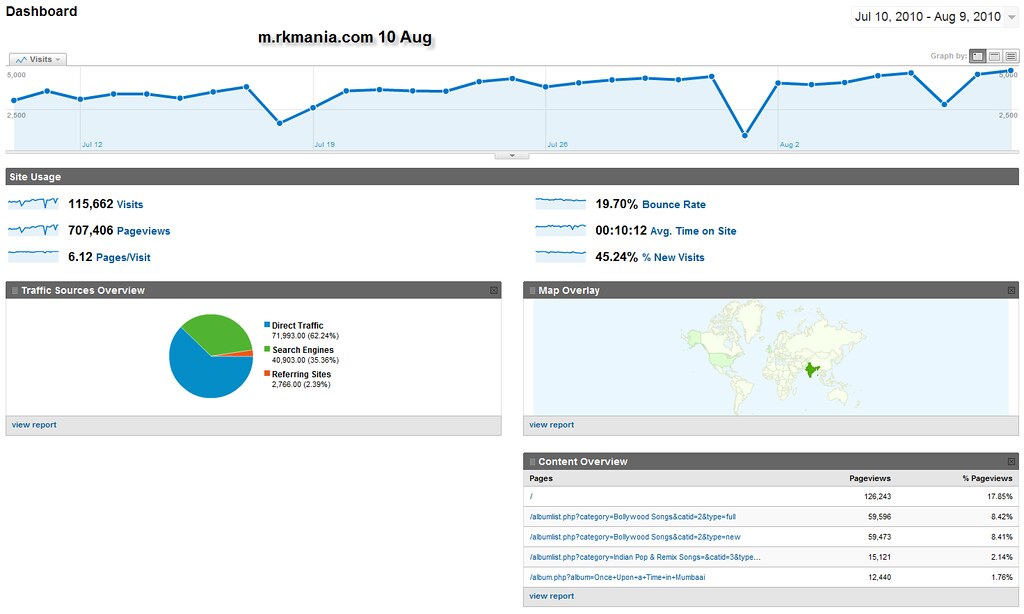Screen dimensions: 1024x614
Task: Open the Pages/Visit sparkline thumbnail
Action: pyautogui.click(x=33, y=256)
